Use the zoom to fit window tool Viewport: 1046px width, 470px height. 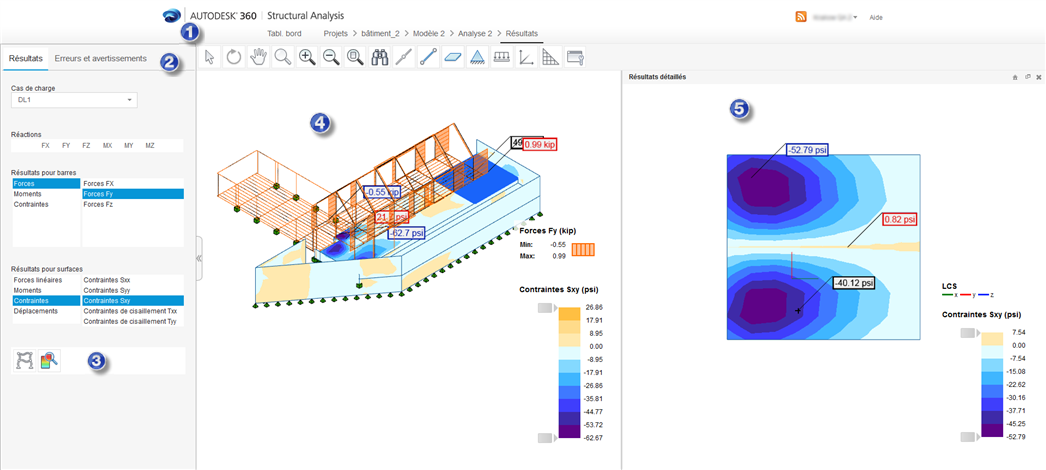coord(355,57)
